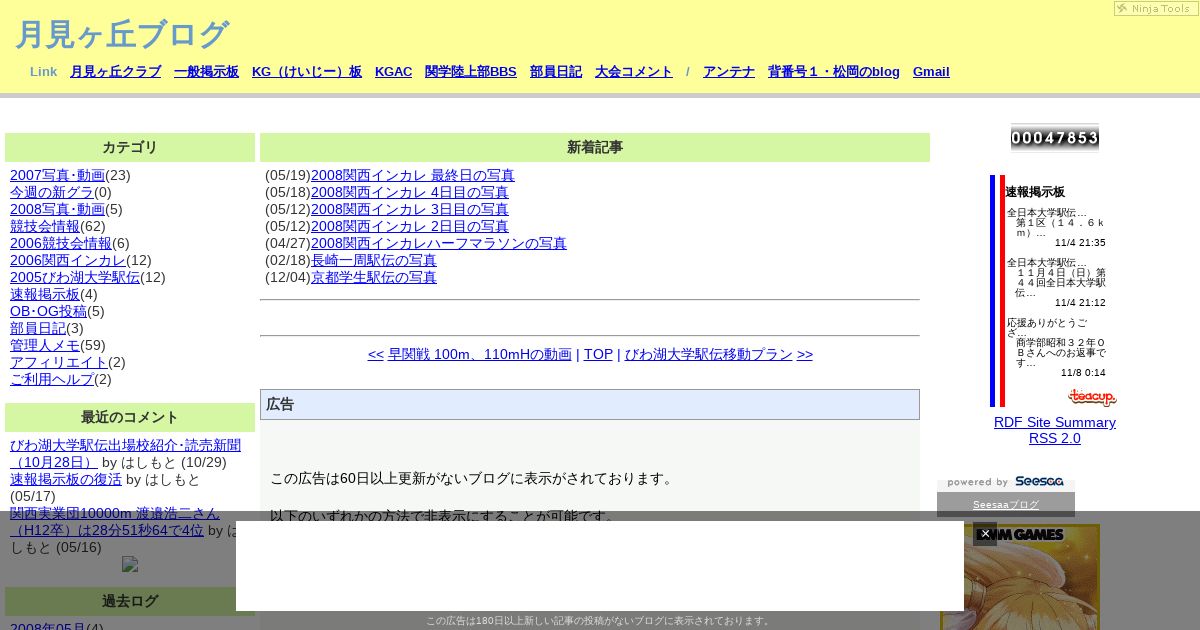Screen dimensions: 1200x630
Task: Open category ご利用ヘルプ
Action: (x=52, y=379)
